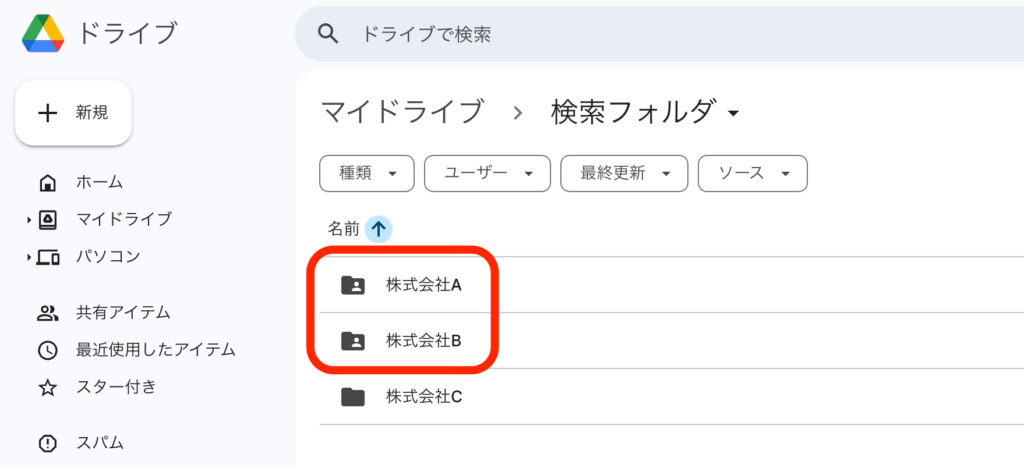Focus the ドライブで検索 search field

pos(600,34)
